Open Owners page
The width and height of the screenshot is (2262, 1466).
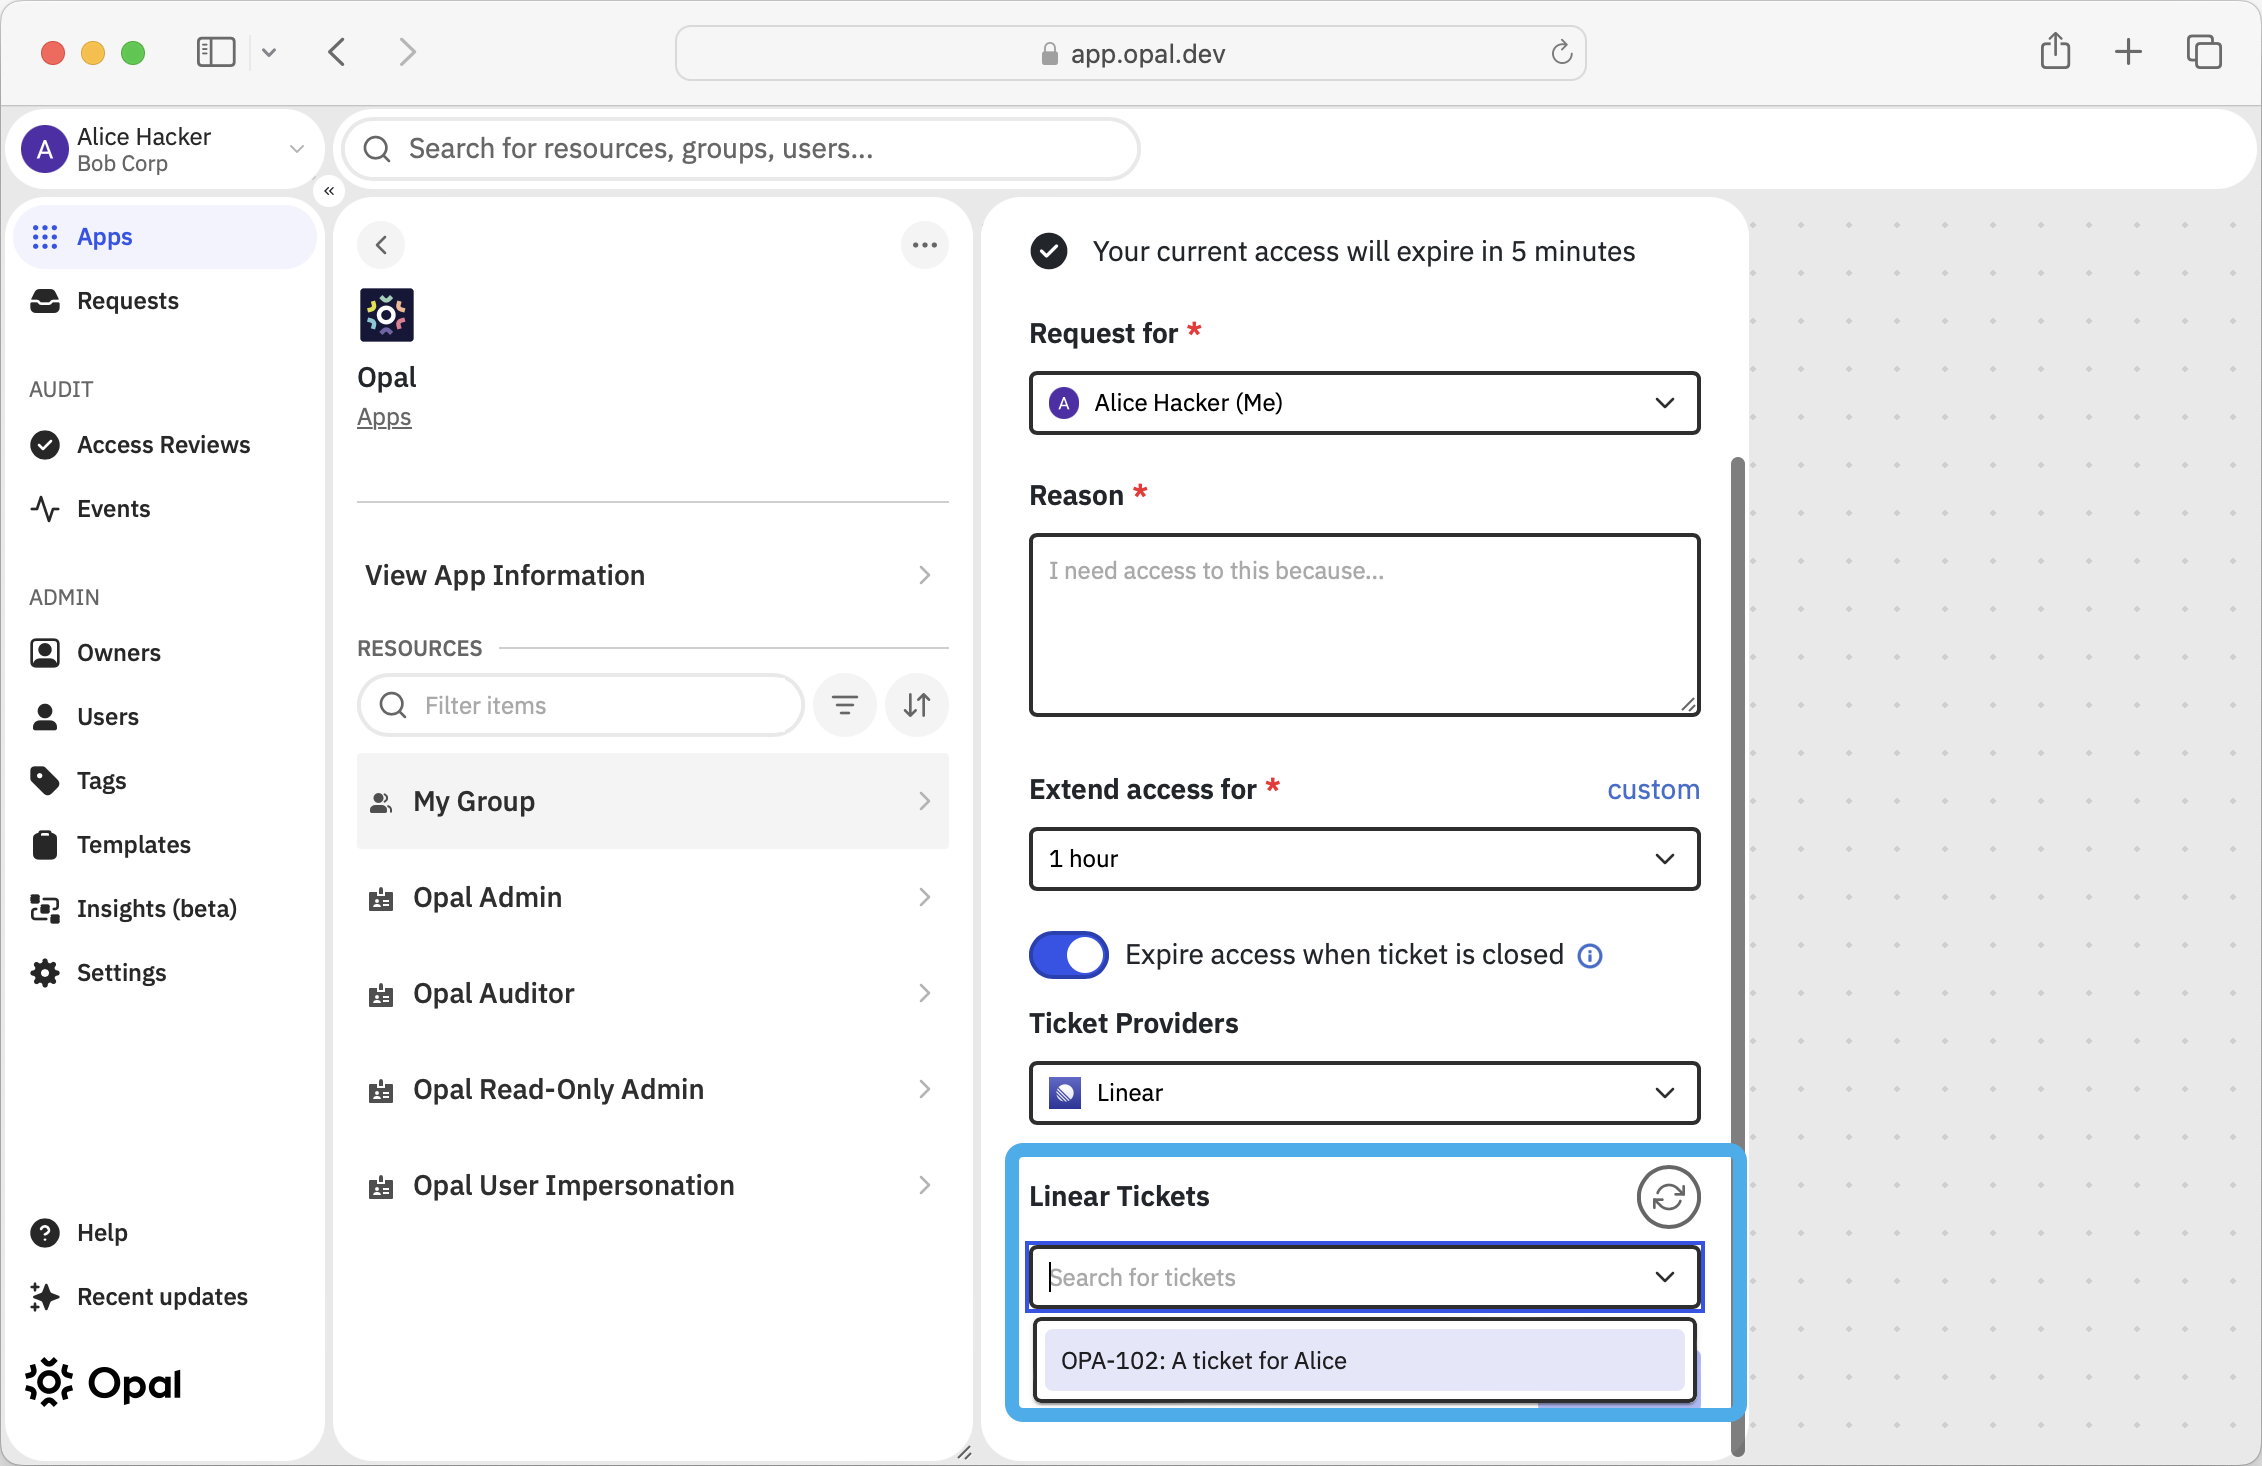coord(165,653)
